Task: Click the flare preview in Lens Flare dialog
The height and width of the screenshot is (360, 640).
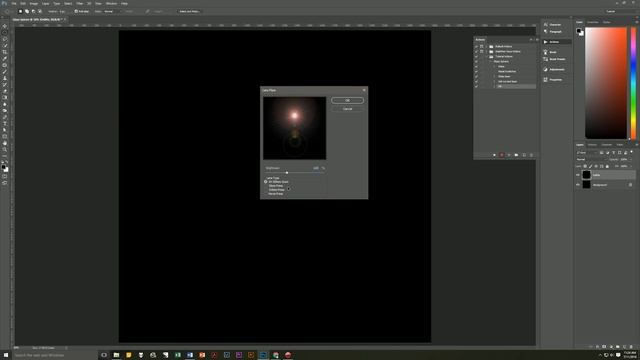Action: click(x=294, y=128)
